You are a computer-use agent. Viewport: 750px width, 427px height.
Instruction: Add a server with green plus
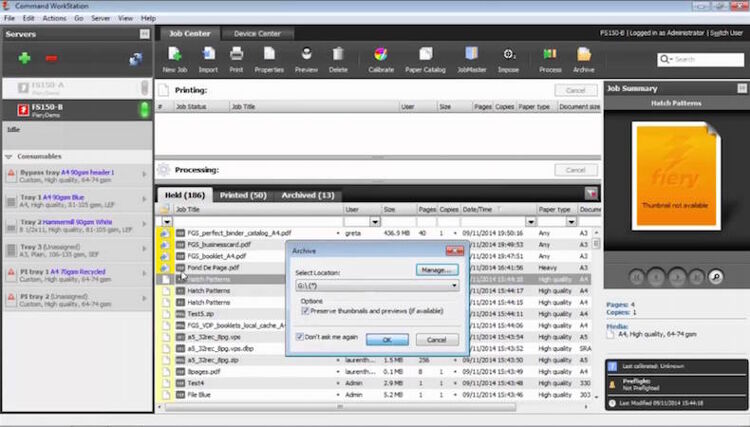tap(24, 58)
